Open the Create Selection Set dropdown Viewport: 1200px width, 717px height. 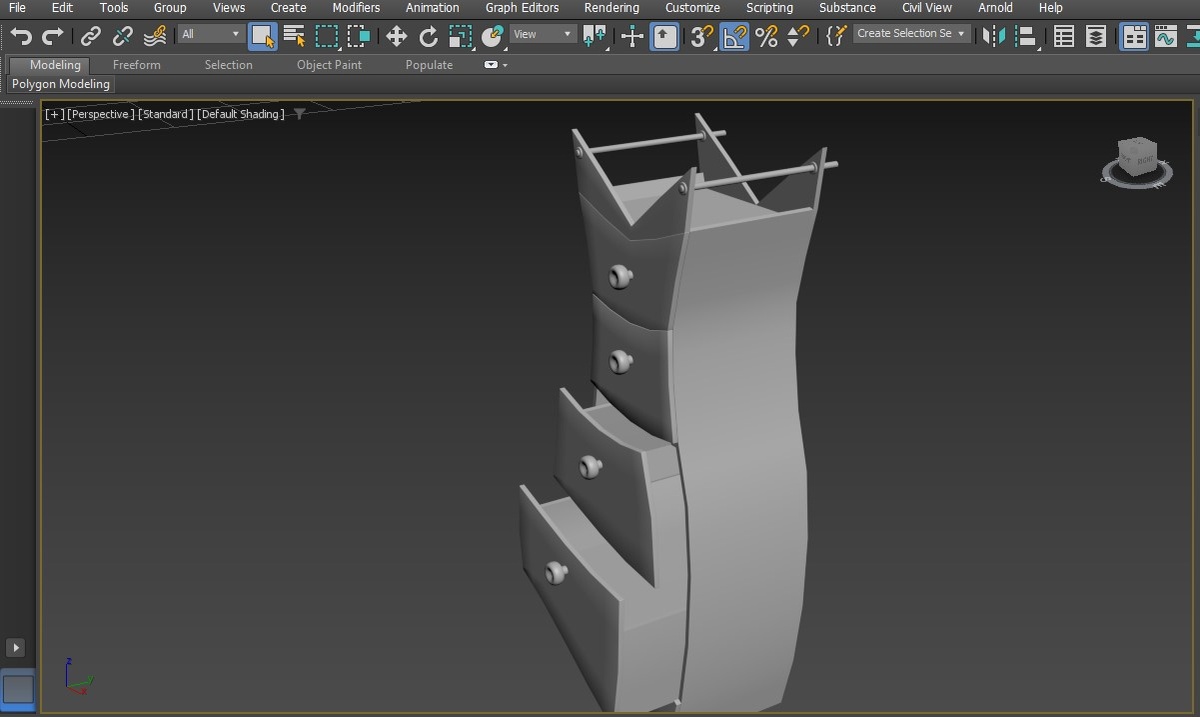click(911, 34)
